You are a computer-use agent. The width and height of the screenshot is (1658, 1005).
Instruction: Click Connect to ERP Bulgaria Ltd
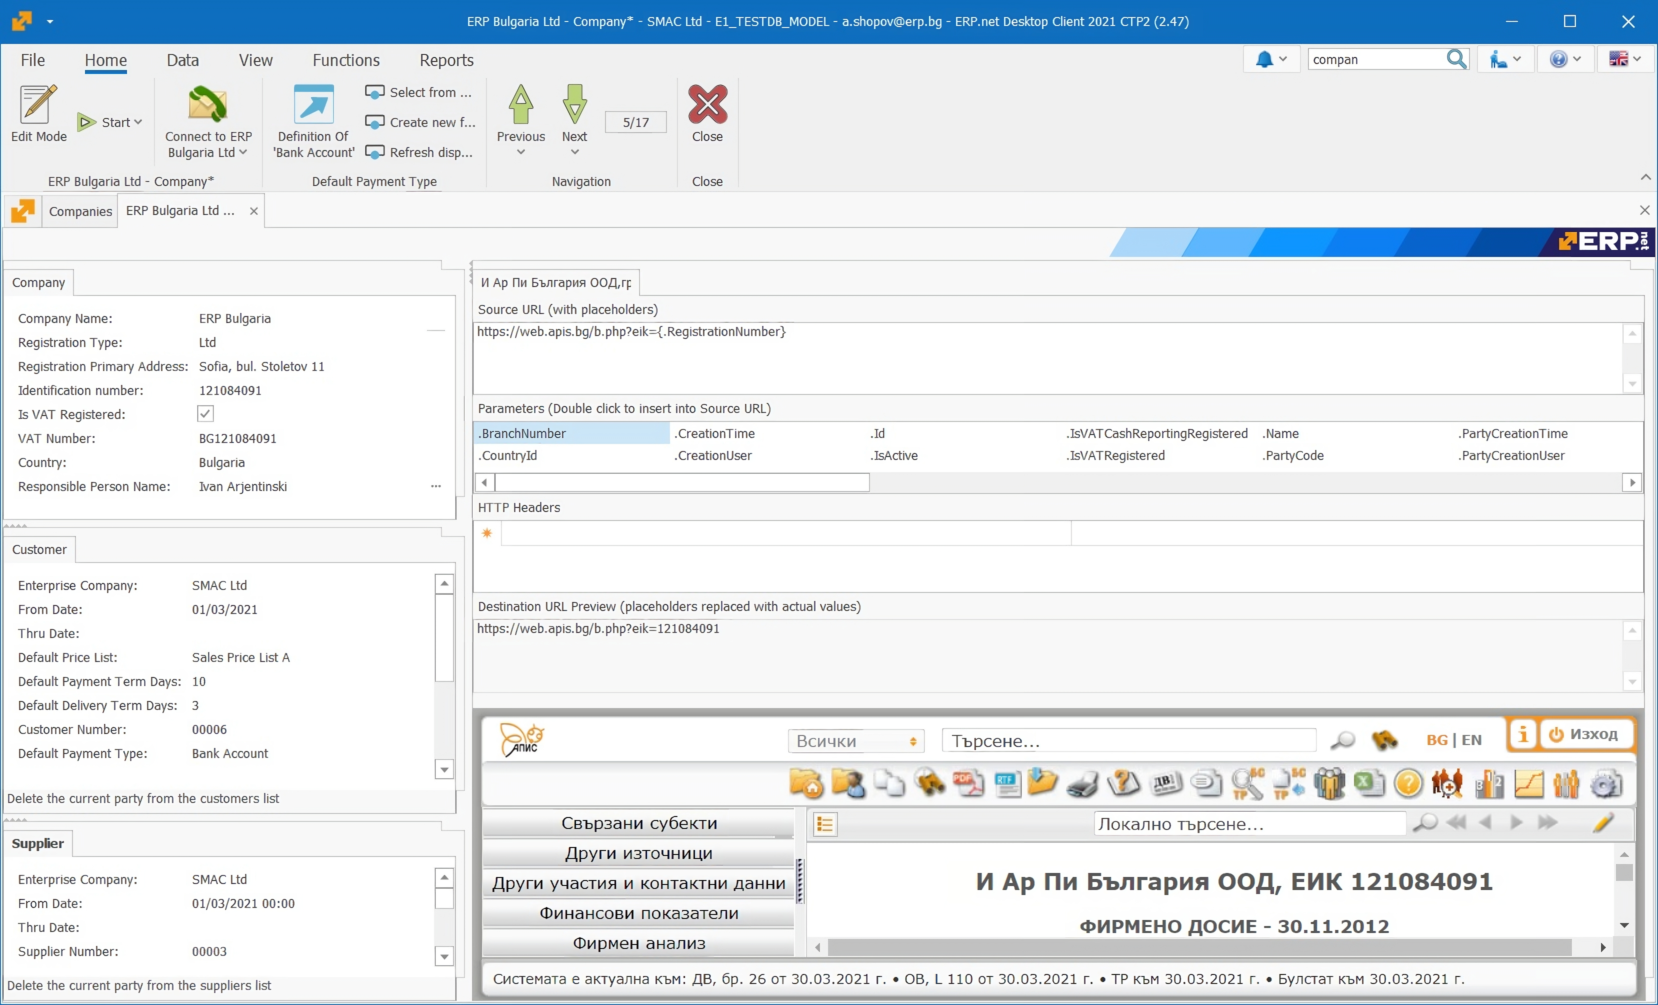(206, 120)
